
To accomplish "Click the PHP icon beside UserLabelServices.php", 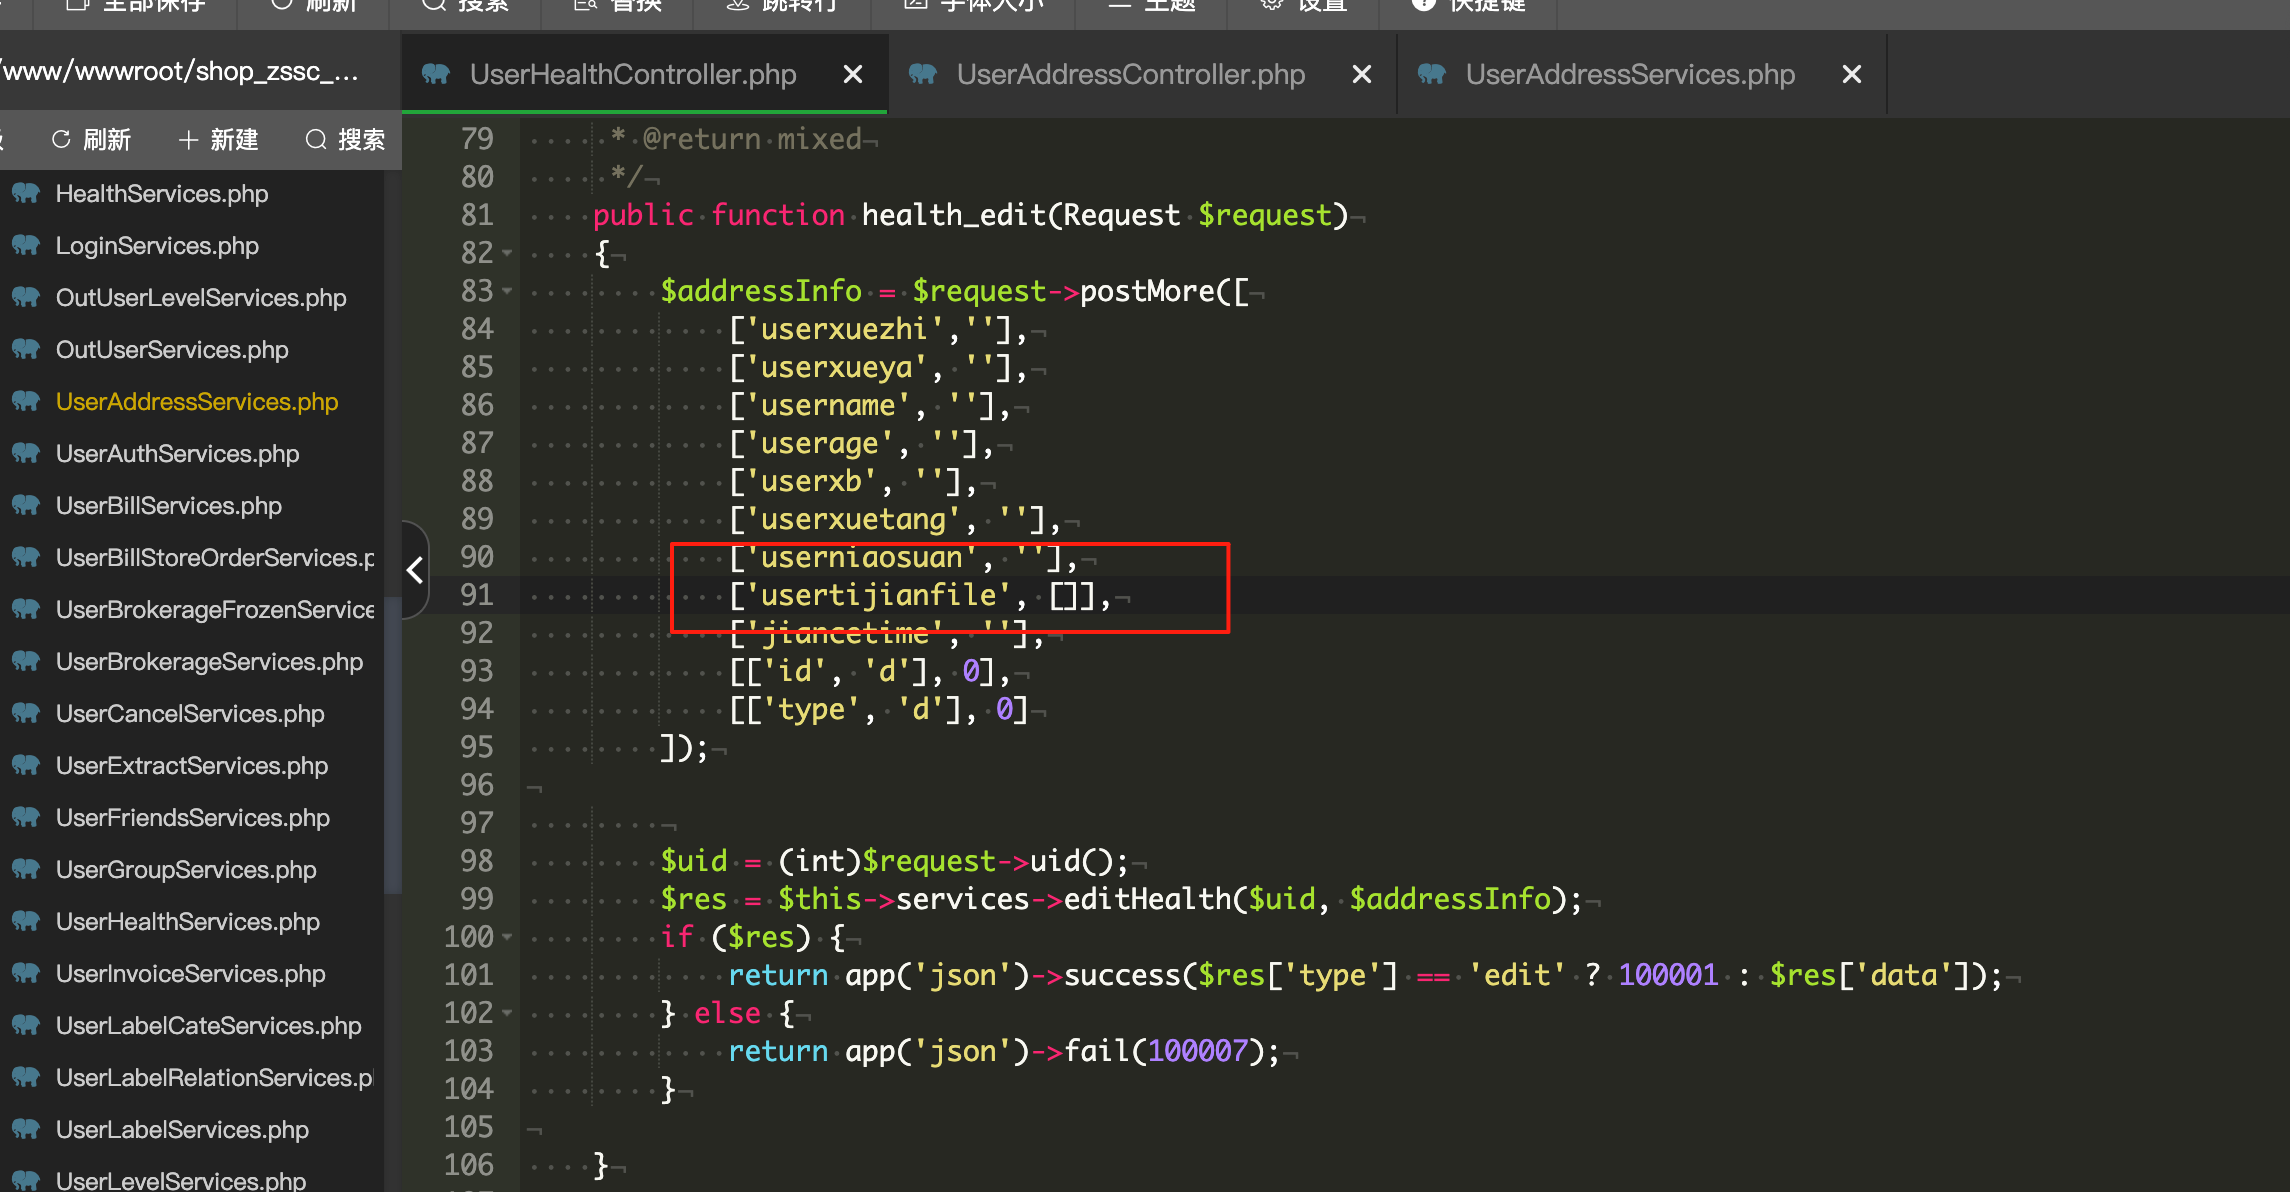I will (x=26, y=1129).
